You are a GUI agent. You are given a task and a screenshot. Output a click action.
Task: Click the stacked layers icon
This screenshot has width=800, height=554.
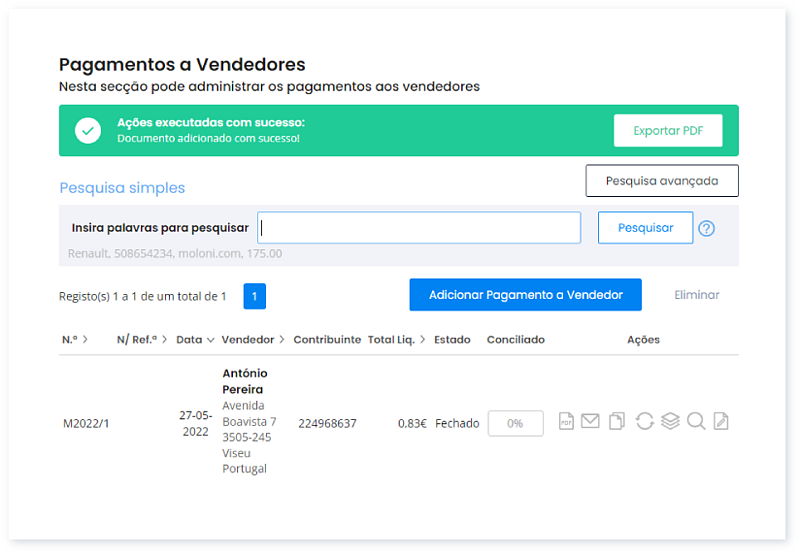click(x=670, y=422)
